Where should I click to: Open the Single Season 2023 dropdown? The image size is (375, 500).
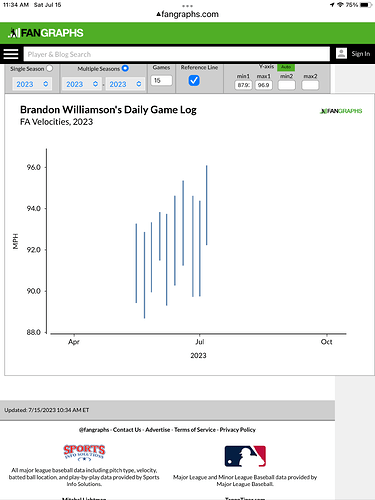click(x=32, y=84)
